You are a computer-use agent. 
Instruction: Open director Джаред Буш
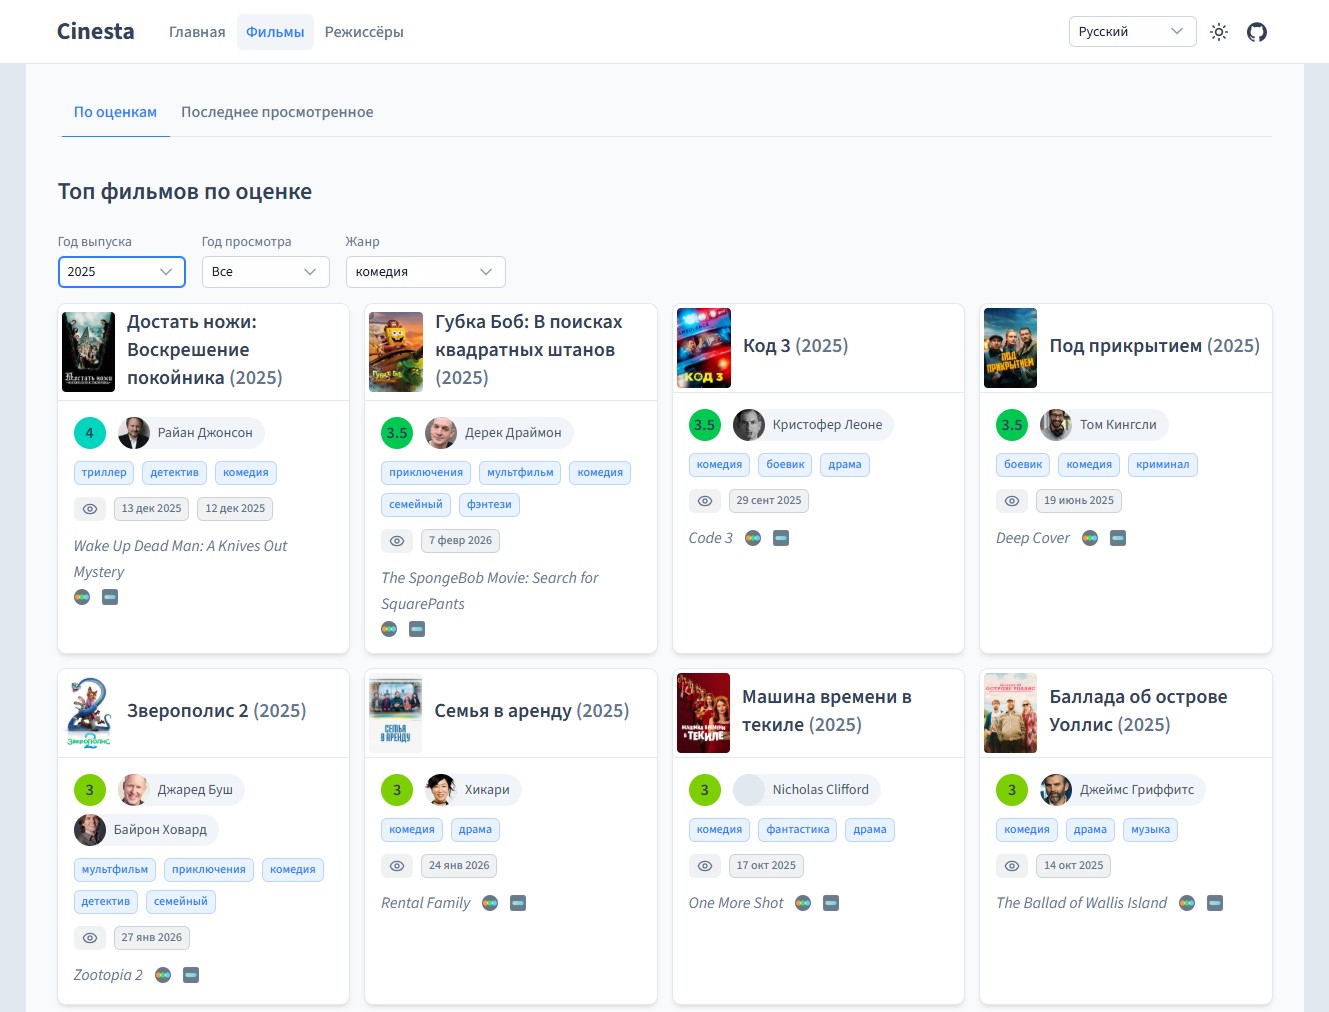click(181, 790)
